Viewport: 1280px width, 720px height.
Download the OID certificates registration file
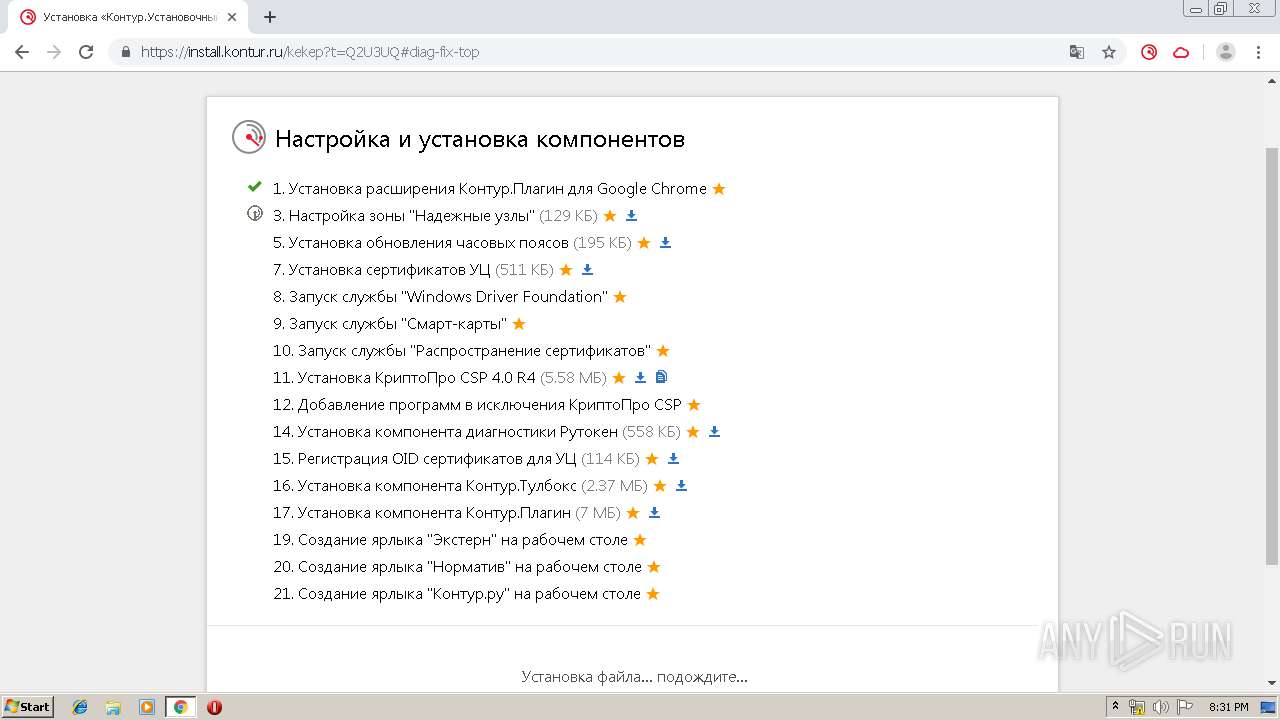tap(673, 458)
